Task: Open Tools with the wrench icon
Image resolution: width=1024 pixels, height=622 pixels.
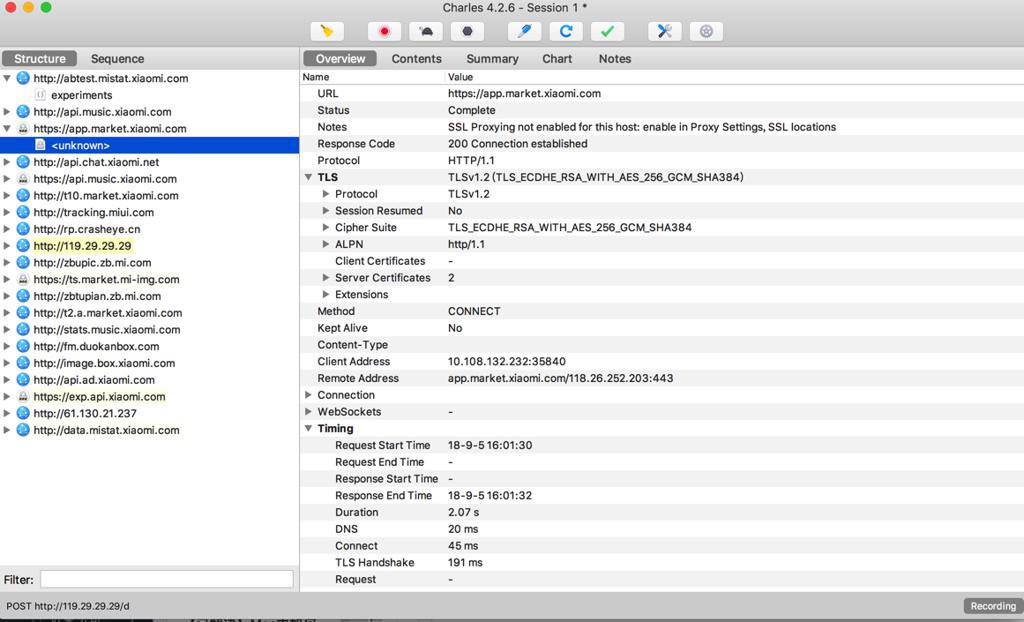Action: click(665, 31)
